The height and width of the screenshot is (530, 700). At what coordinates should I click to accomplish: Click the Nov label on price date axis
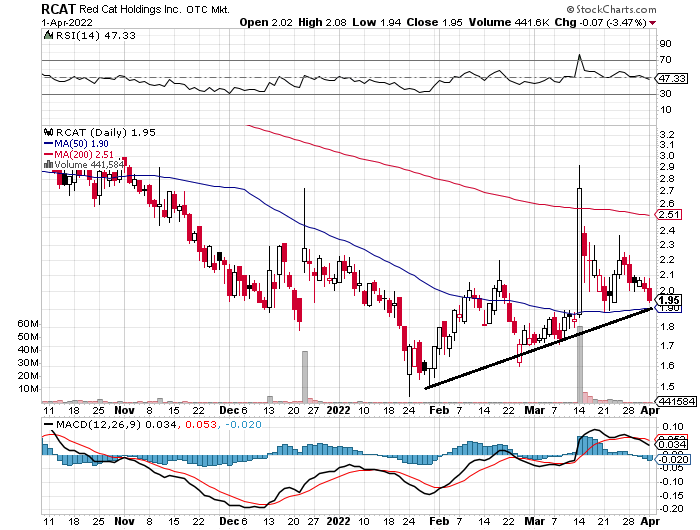pos(124,410)
